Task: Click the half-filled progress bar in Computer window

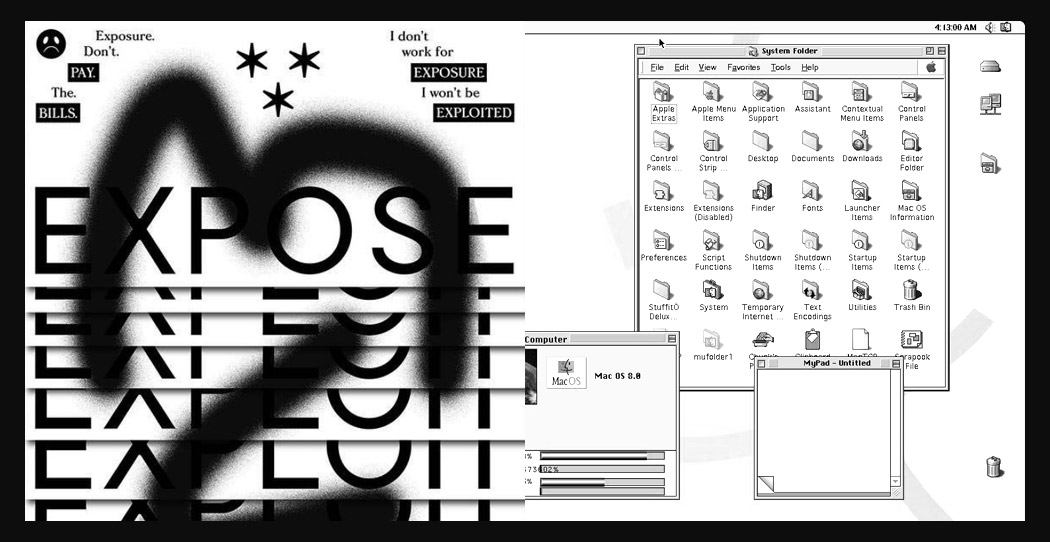Action: (x=602, y=482)
